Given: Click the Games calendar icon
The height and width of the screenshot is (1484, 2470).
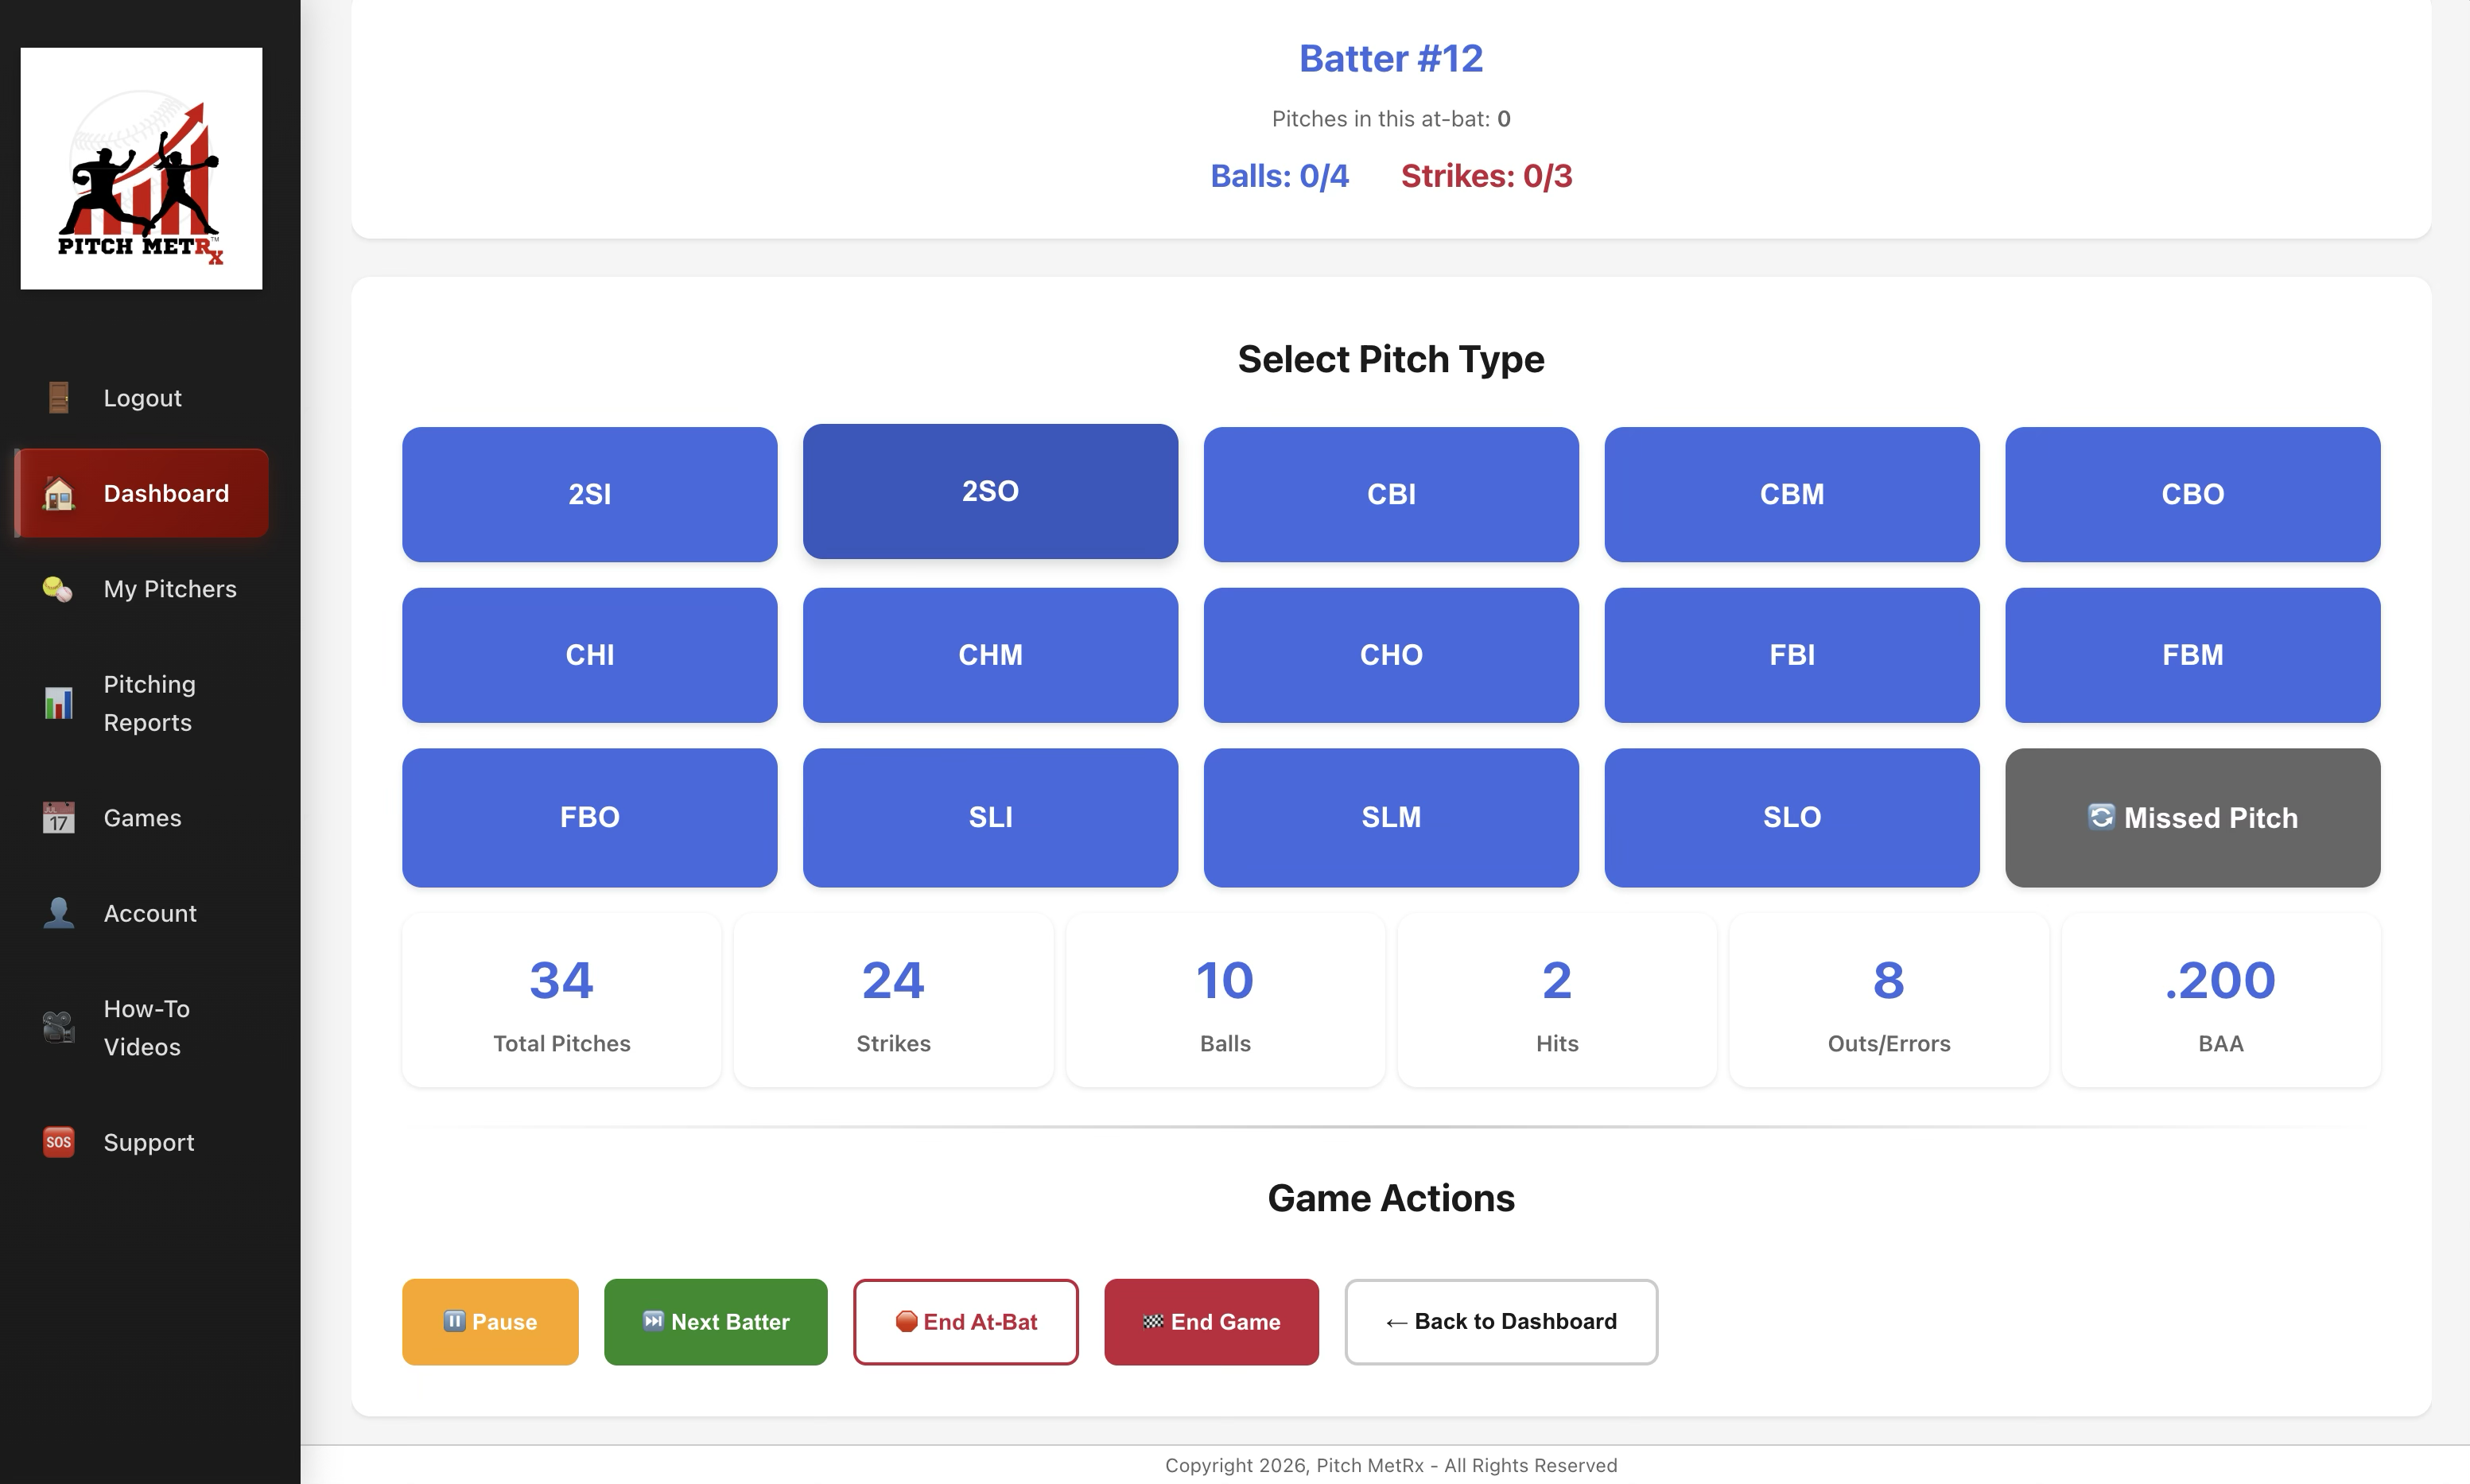Looking at the screenshot, I should pos(58,818).
